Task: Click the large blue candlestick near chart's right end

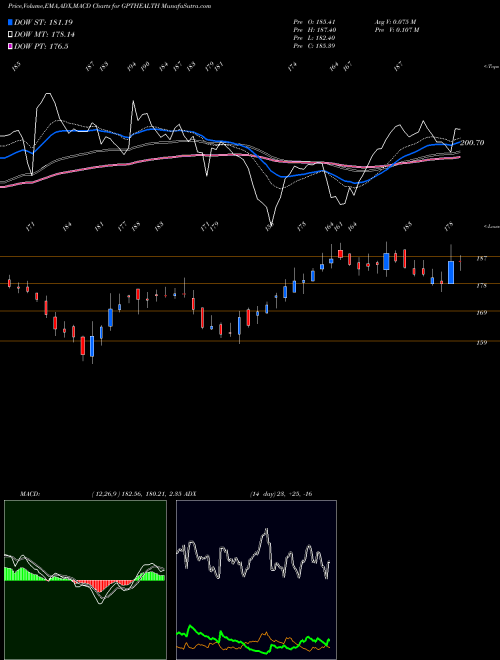Action: point(451,272)
